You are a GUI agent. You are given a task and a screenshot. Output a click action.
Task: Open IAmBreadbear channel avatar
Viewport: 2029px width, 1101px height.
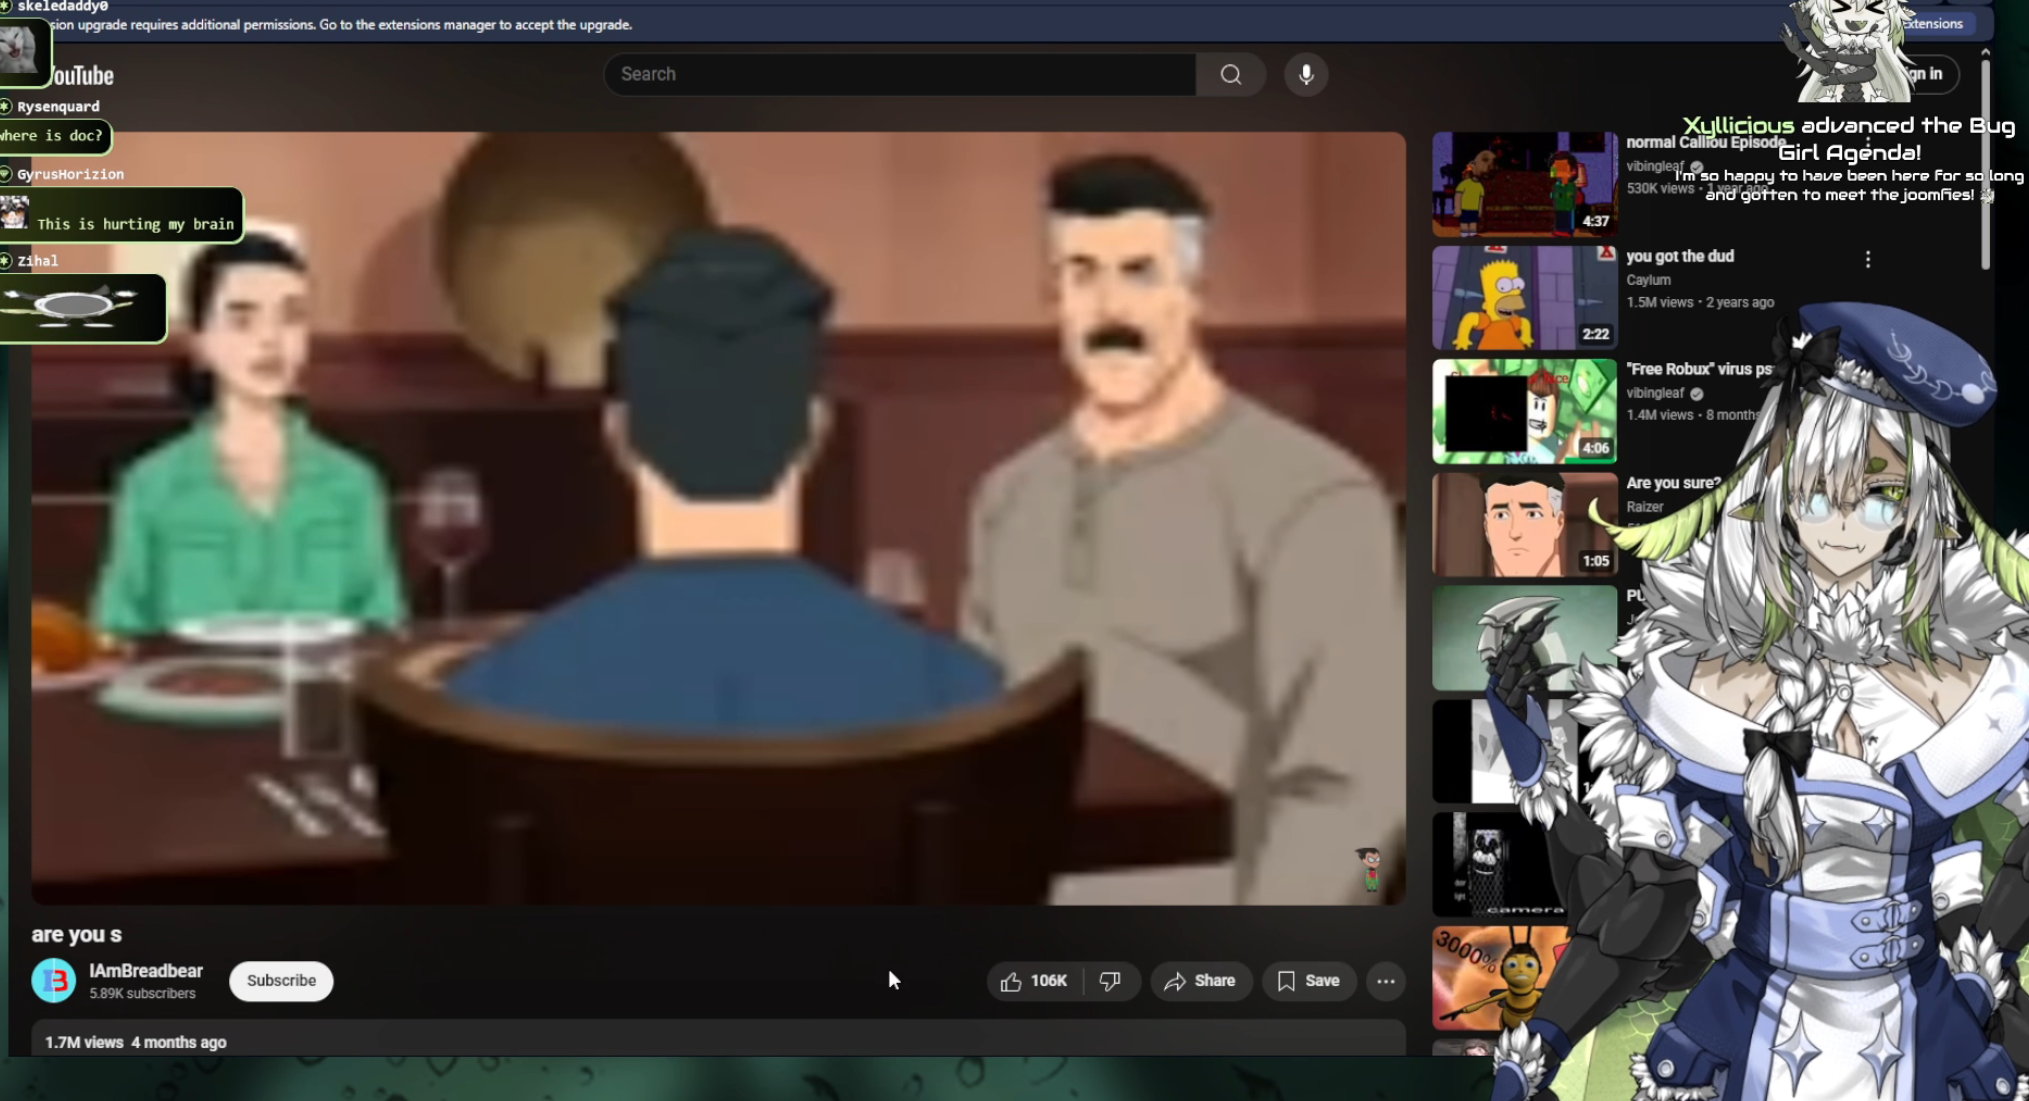54,981
